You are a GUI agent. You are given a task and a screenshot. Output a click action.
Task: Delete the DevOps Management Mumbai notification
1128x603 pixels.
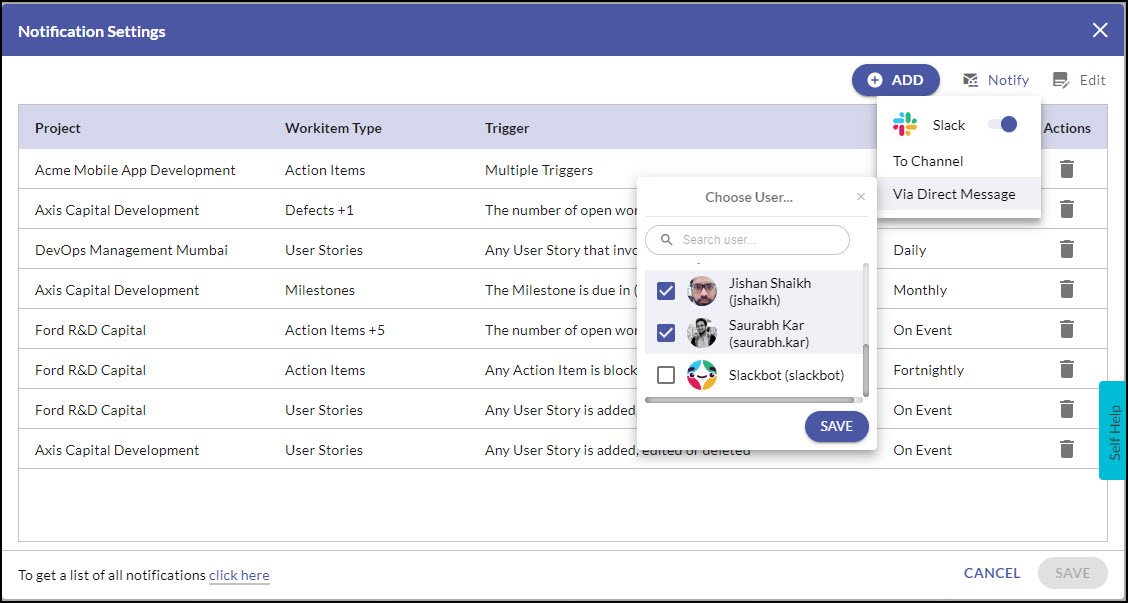click(1067, 250)
